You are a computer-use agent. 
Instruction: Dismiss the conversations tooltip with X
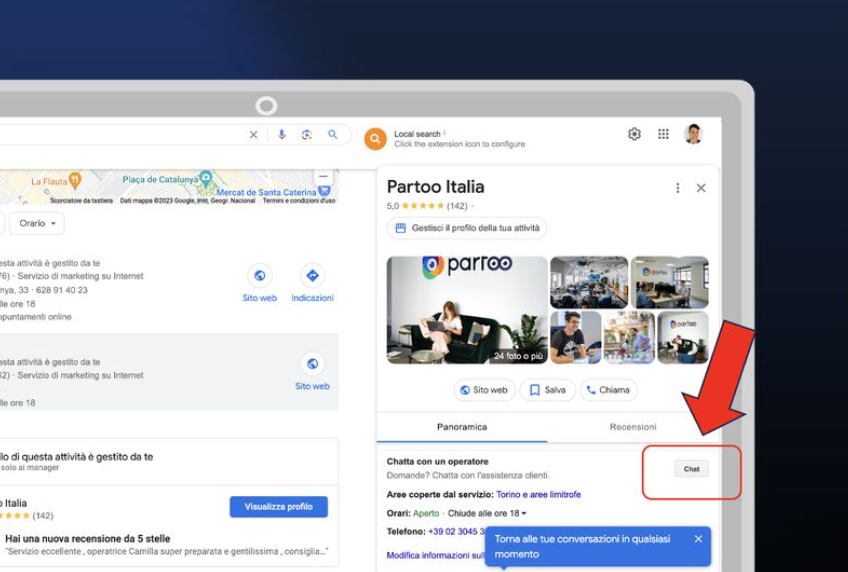click(698, 539)
